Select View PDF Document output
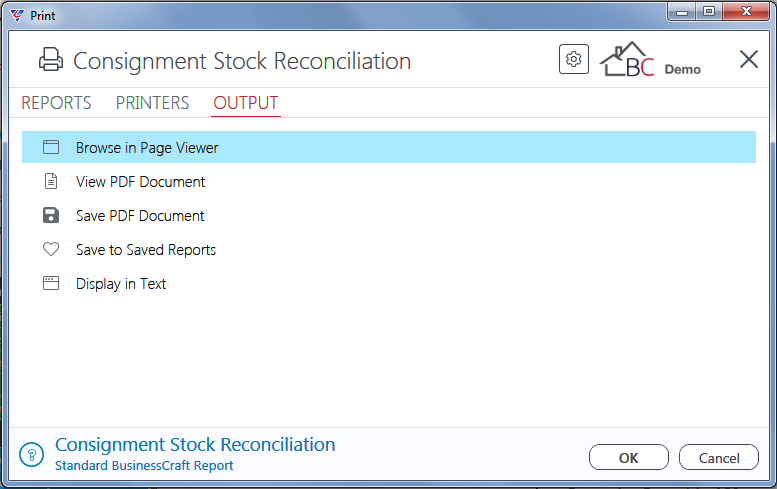This screenshot has width=777, height=489. 140,182
